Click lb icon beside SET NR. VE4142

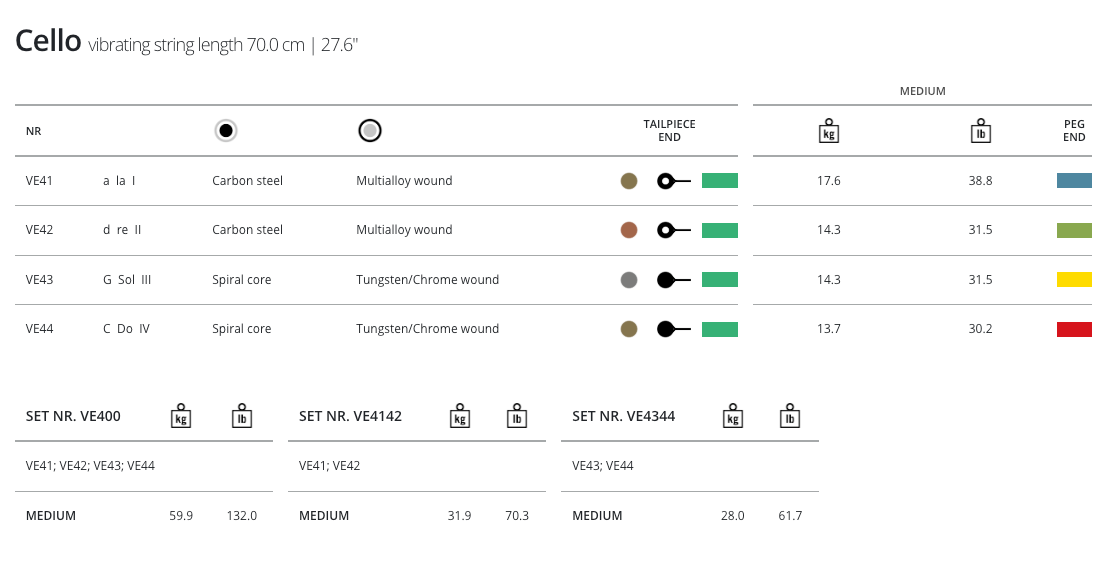517,416
